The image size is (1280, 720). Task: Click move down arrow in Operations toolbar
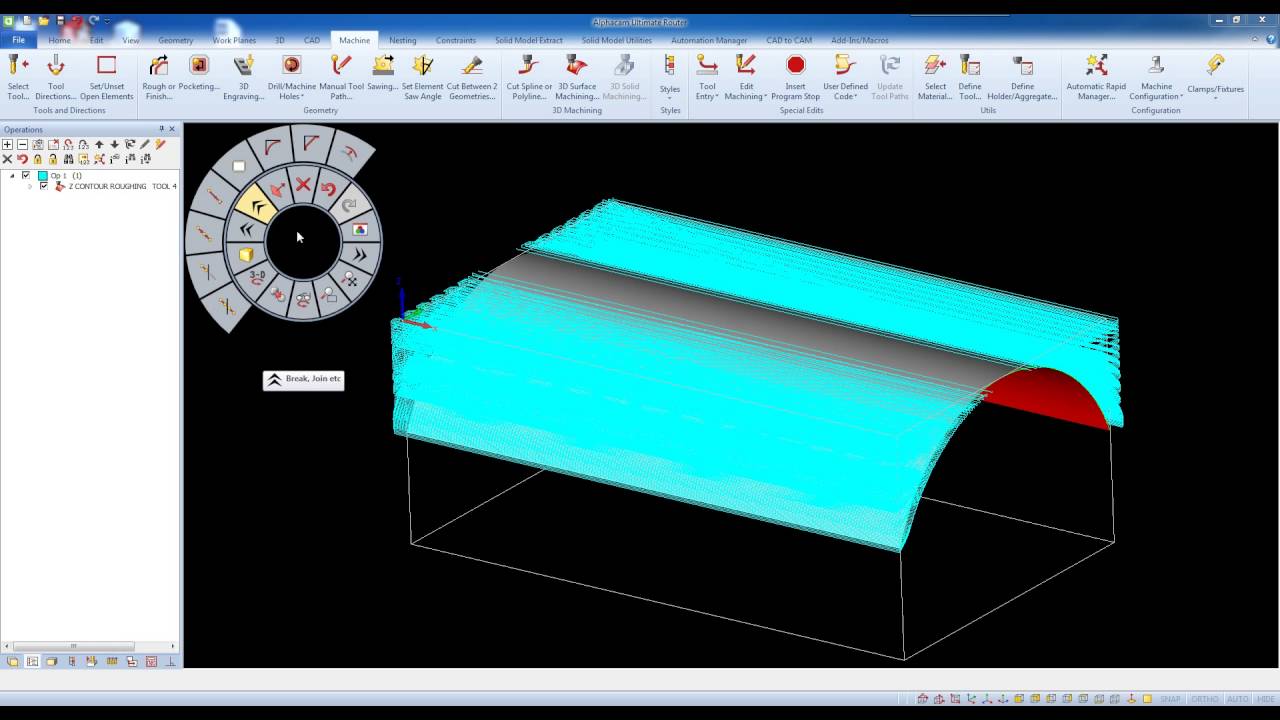[114, 145]
